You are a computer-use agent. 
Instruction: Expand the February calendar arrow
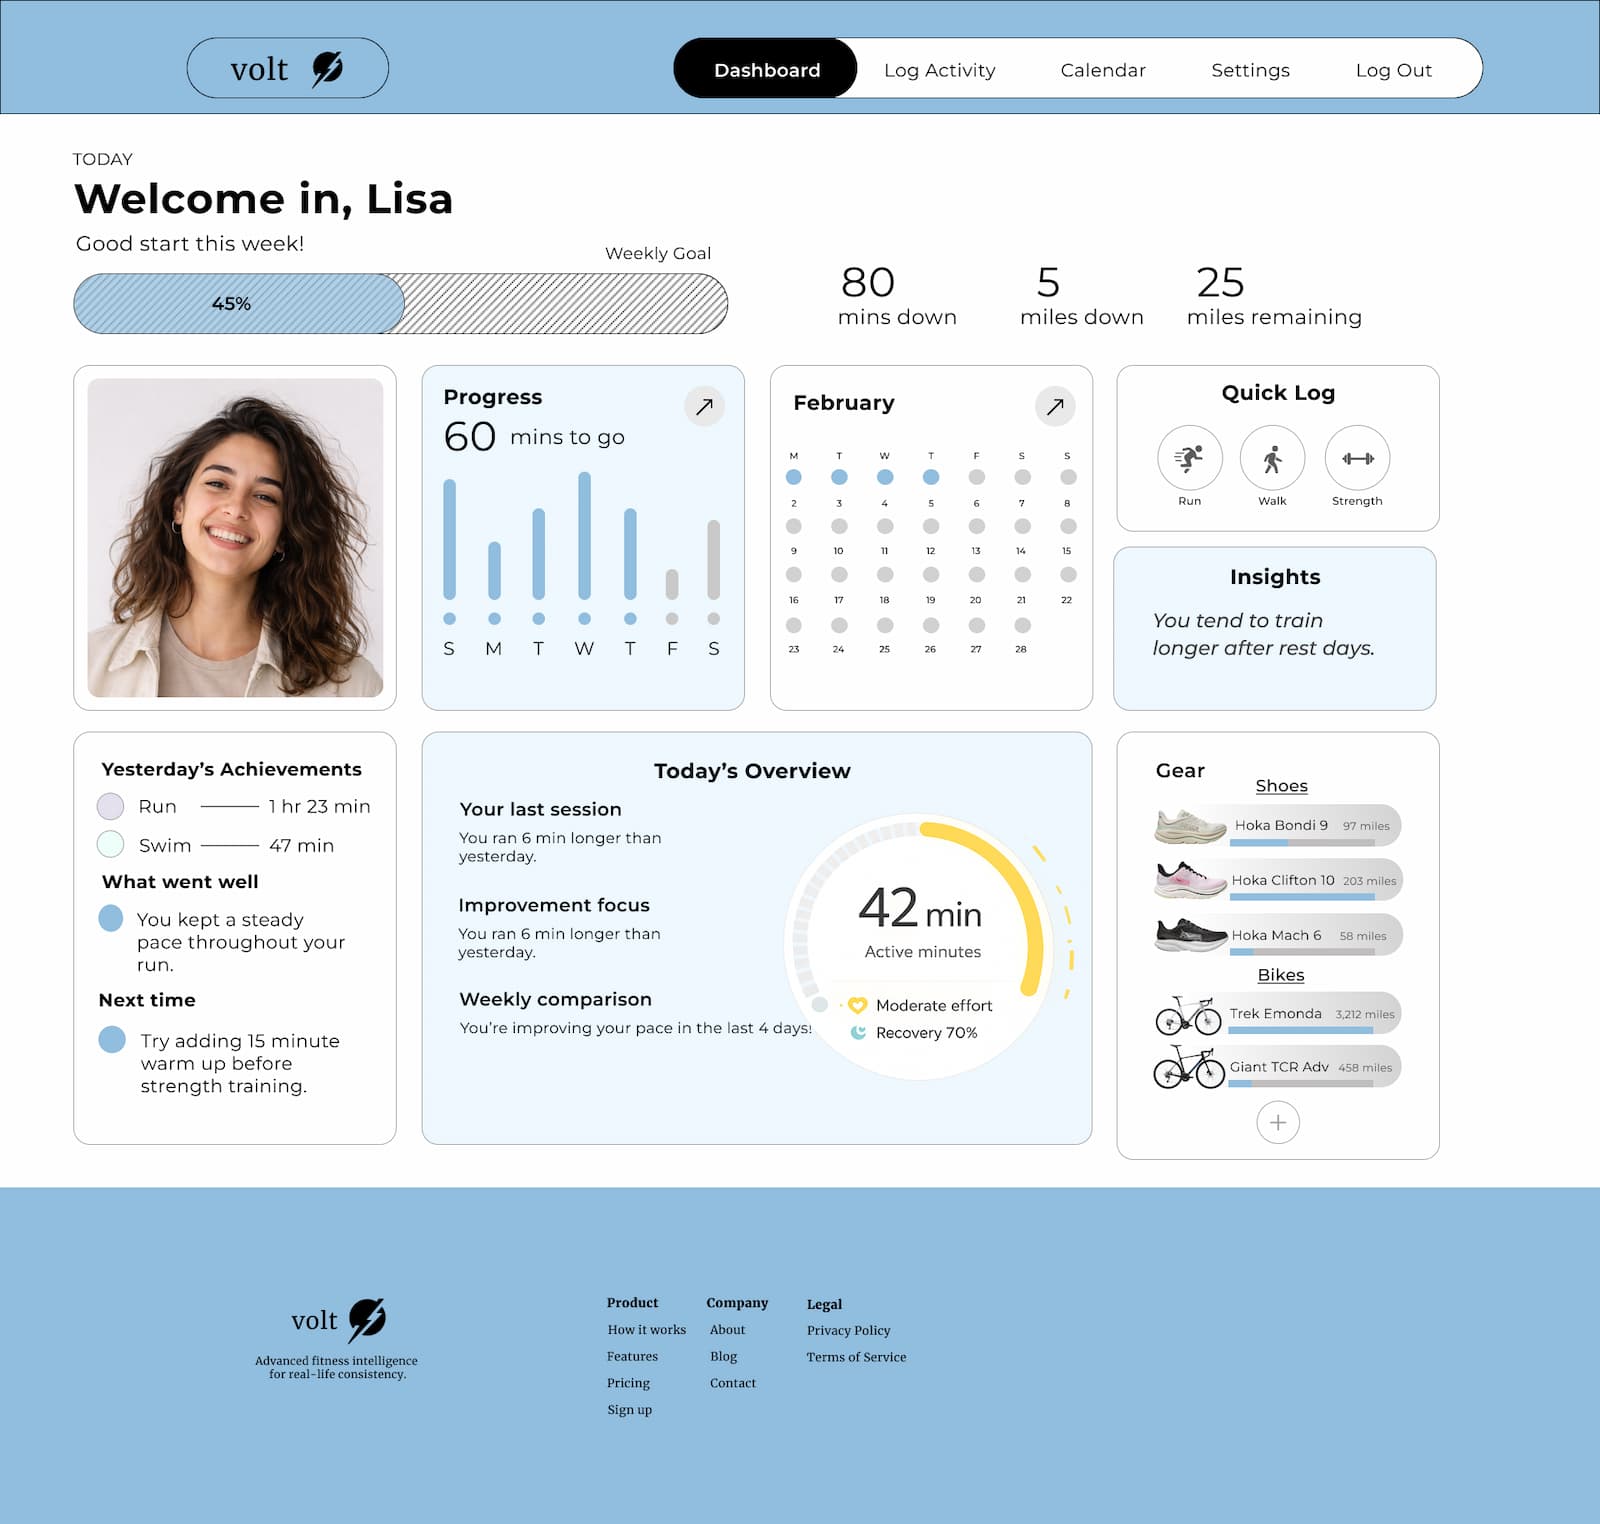[x=1054, y=406]
